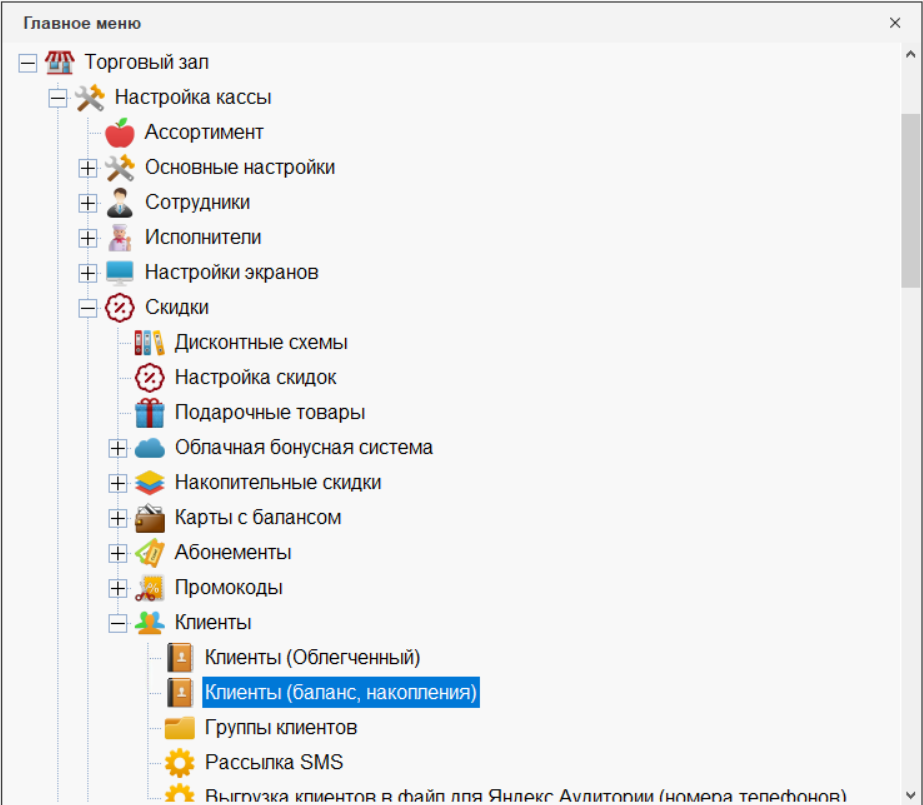
Task: Click the cloud Облачная бонусная система icon
Action: [x=149, y=447]
